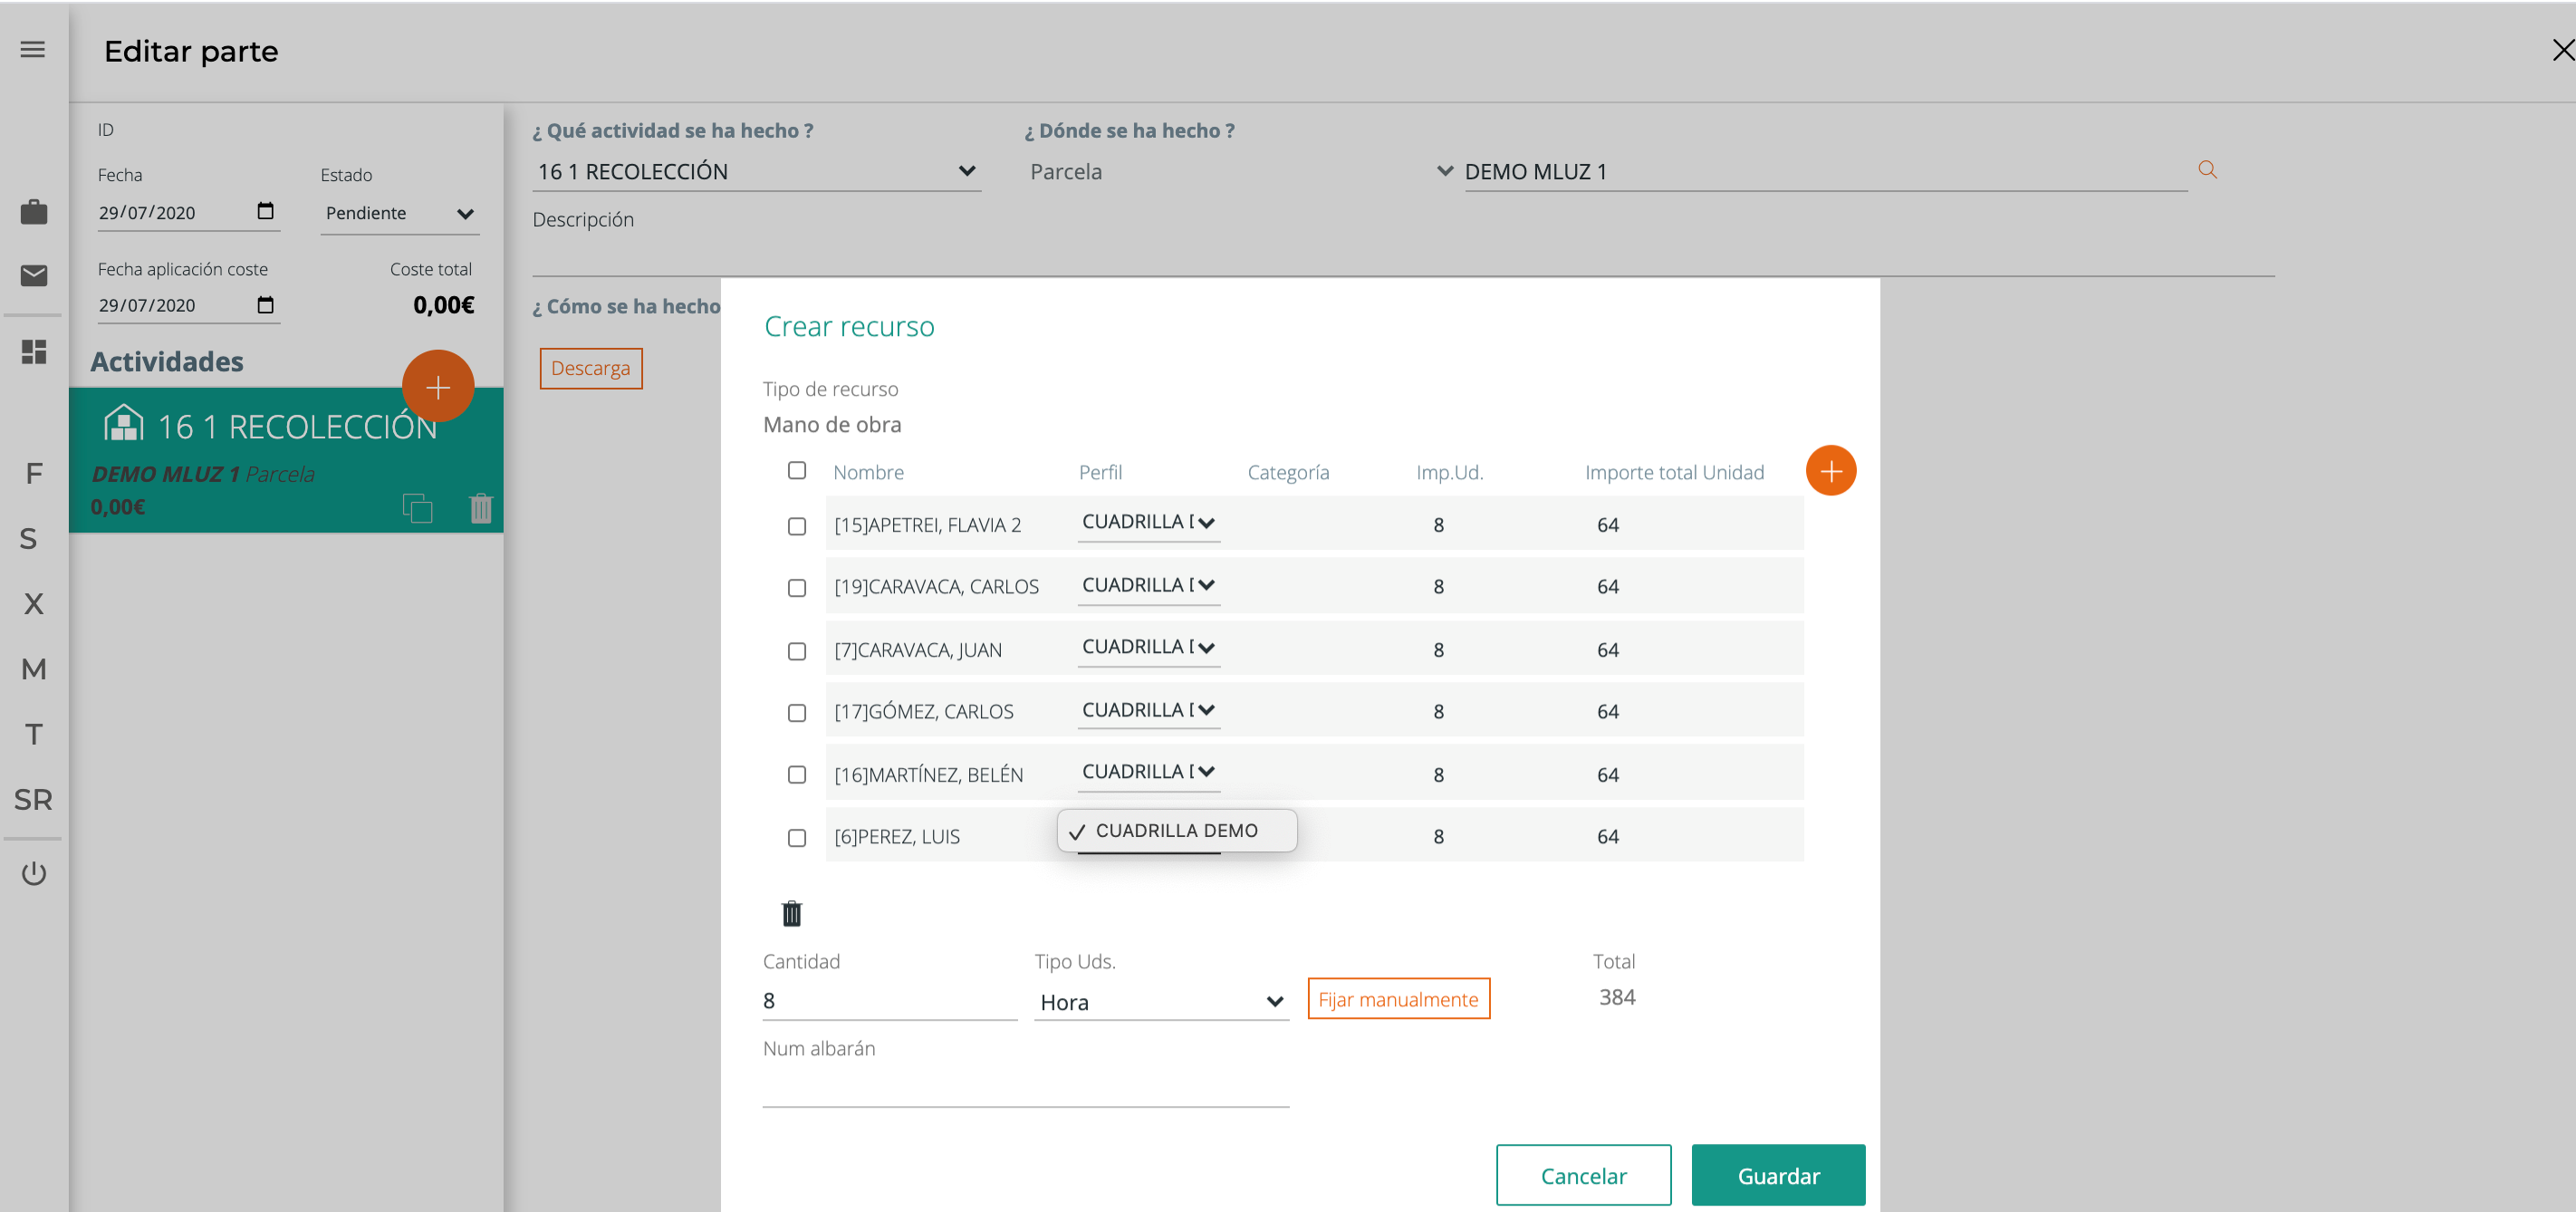Click Fijar manualmente button
Image resolution: width=2576 pixels, height=1212 pixels.
click(x=1399, y=999)
